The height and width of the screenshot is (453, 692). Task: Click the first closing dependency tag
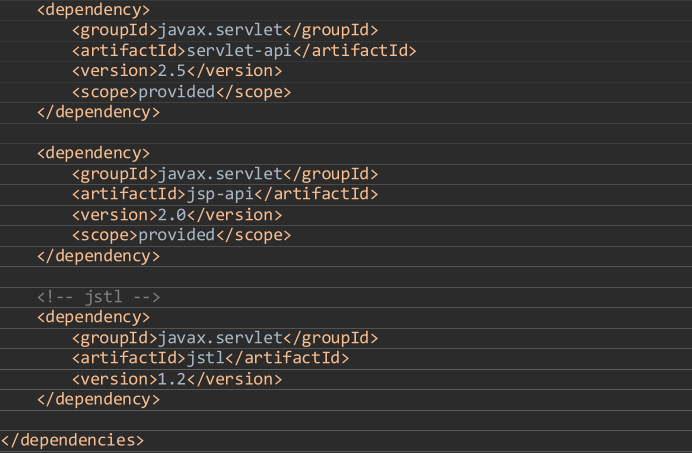[98, 112]
